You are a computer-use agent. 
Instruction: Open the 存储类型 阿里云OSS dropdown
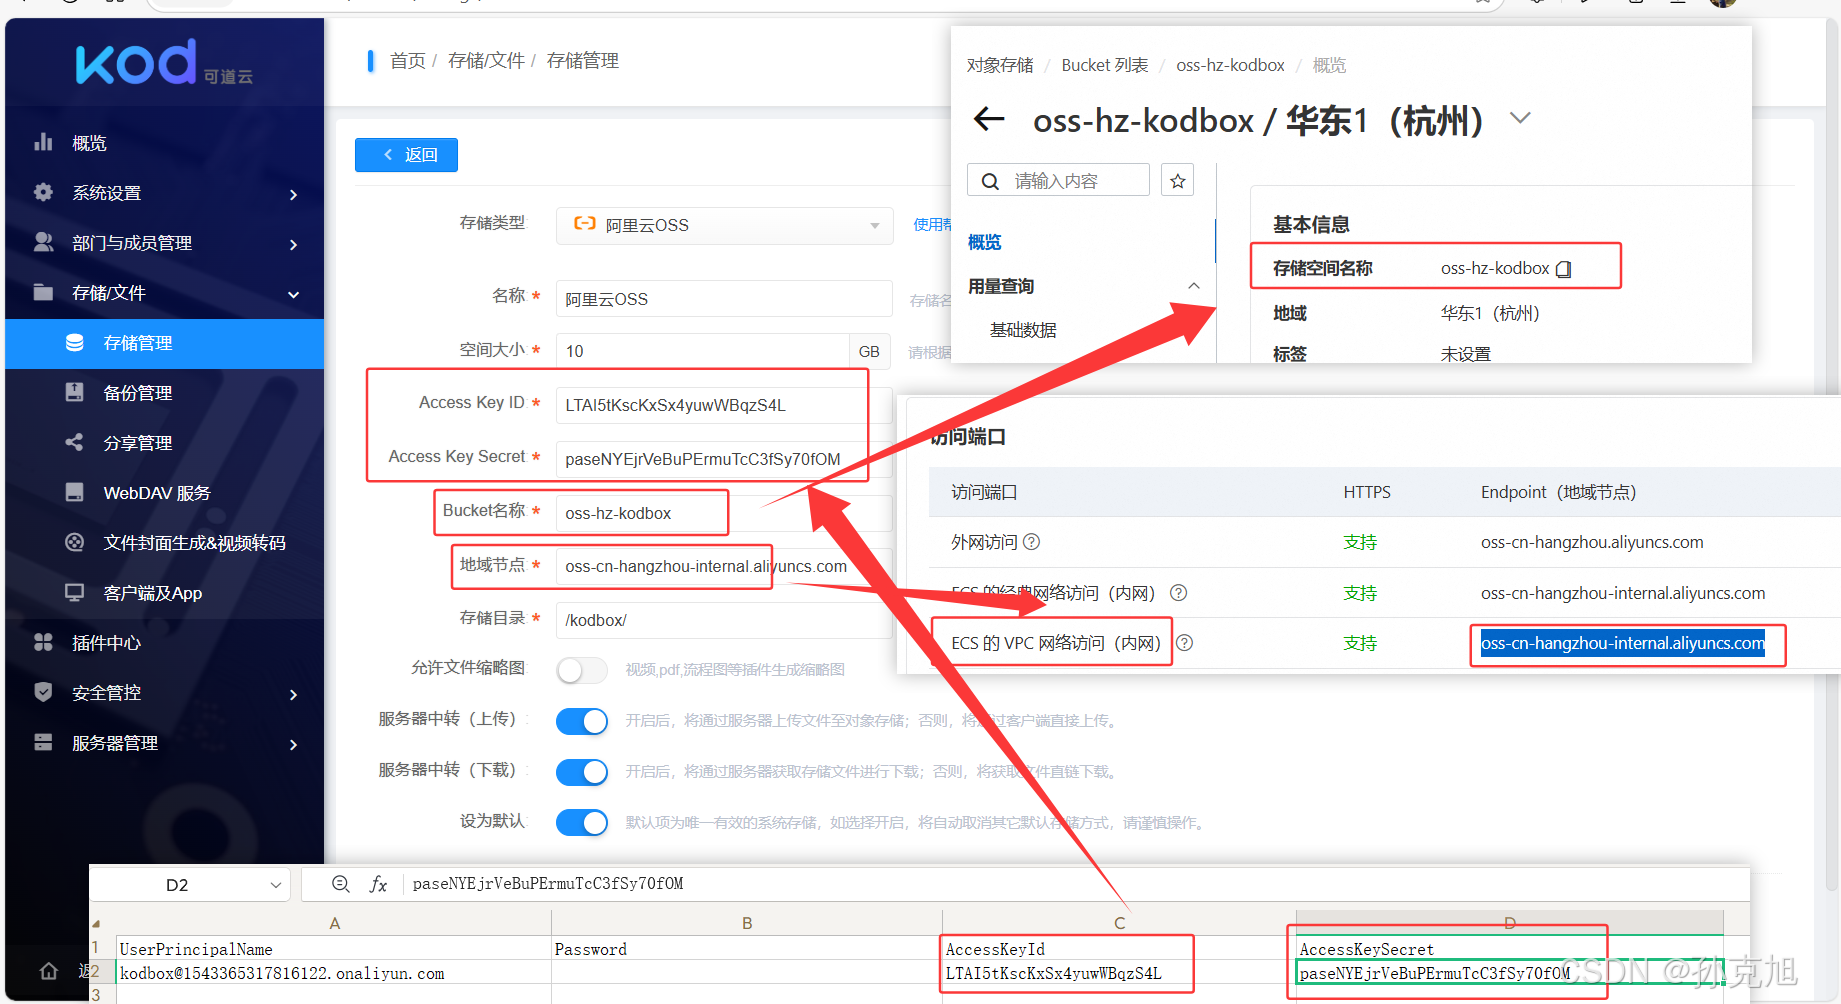point(725,225)
